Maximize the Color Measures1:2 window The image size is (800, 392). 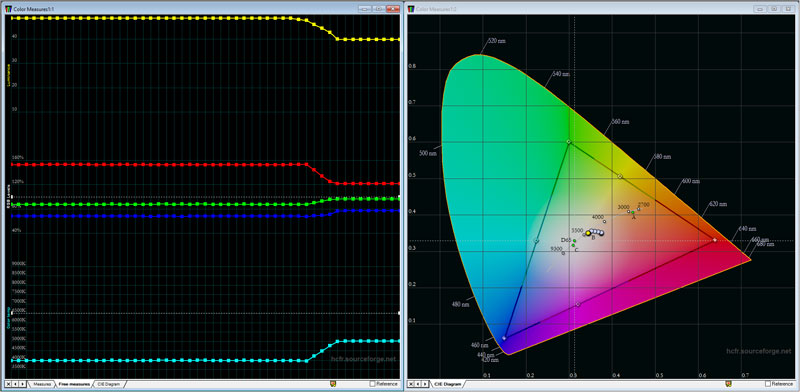click(773, 9)
